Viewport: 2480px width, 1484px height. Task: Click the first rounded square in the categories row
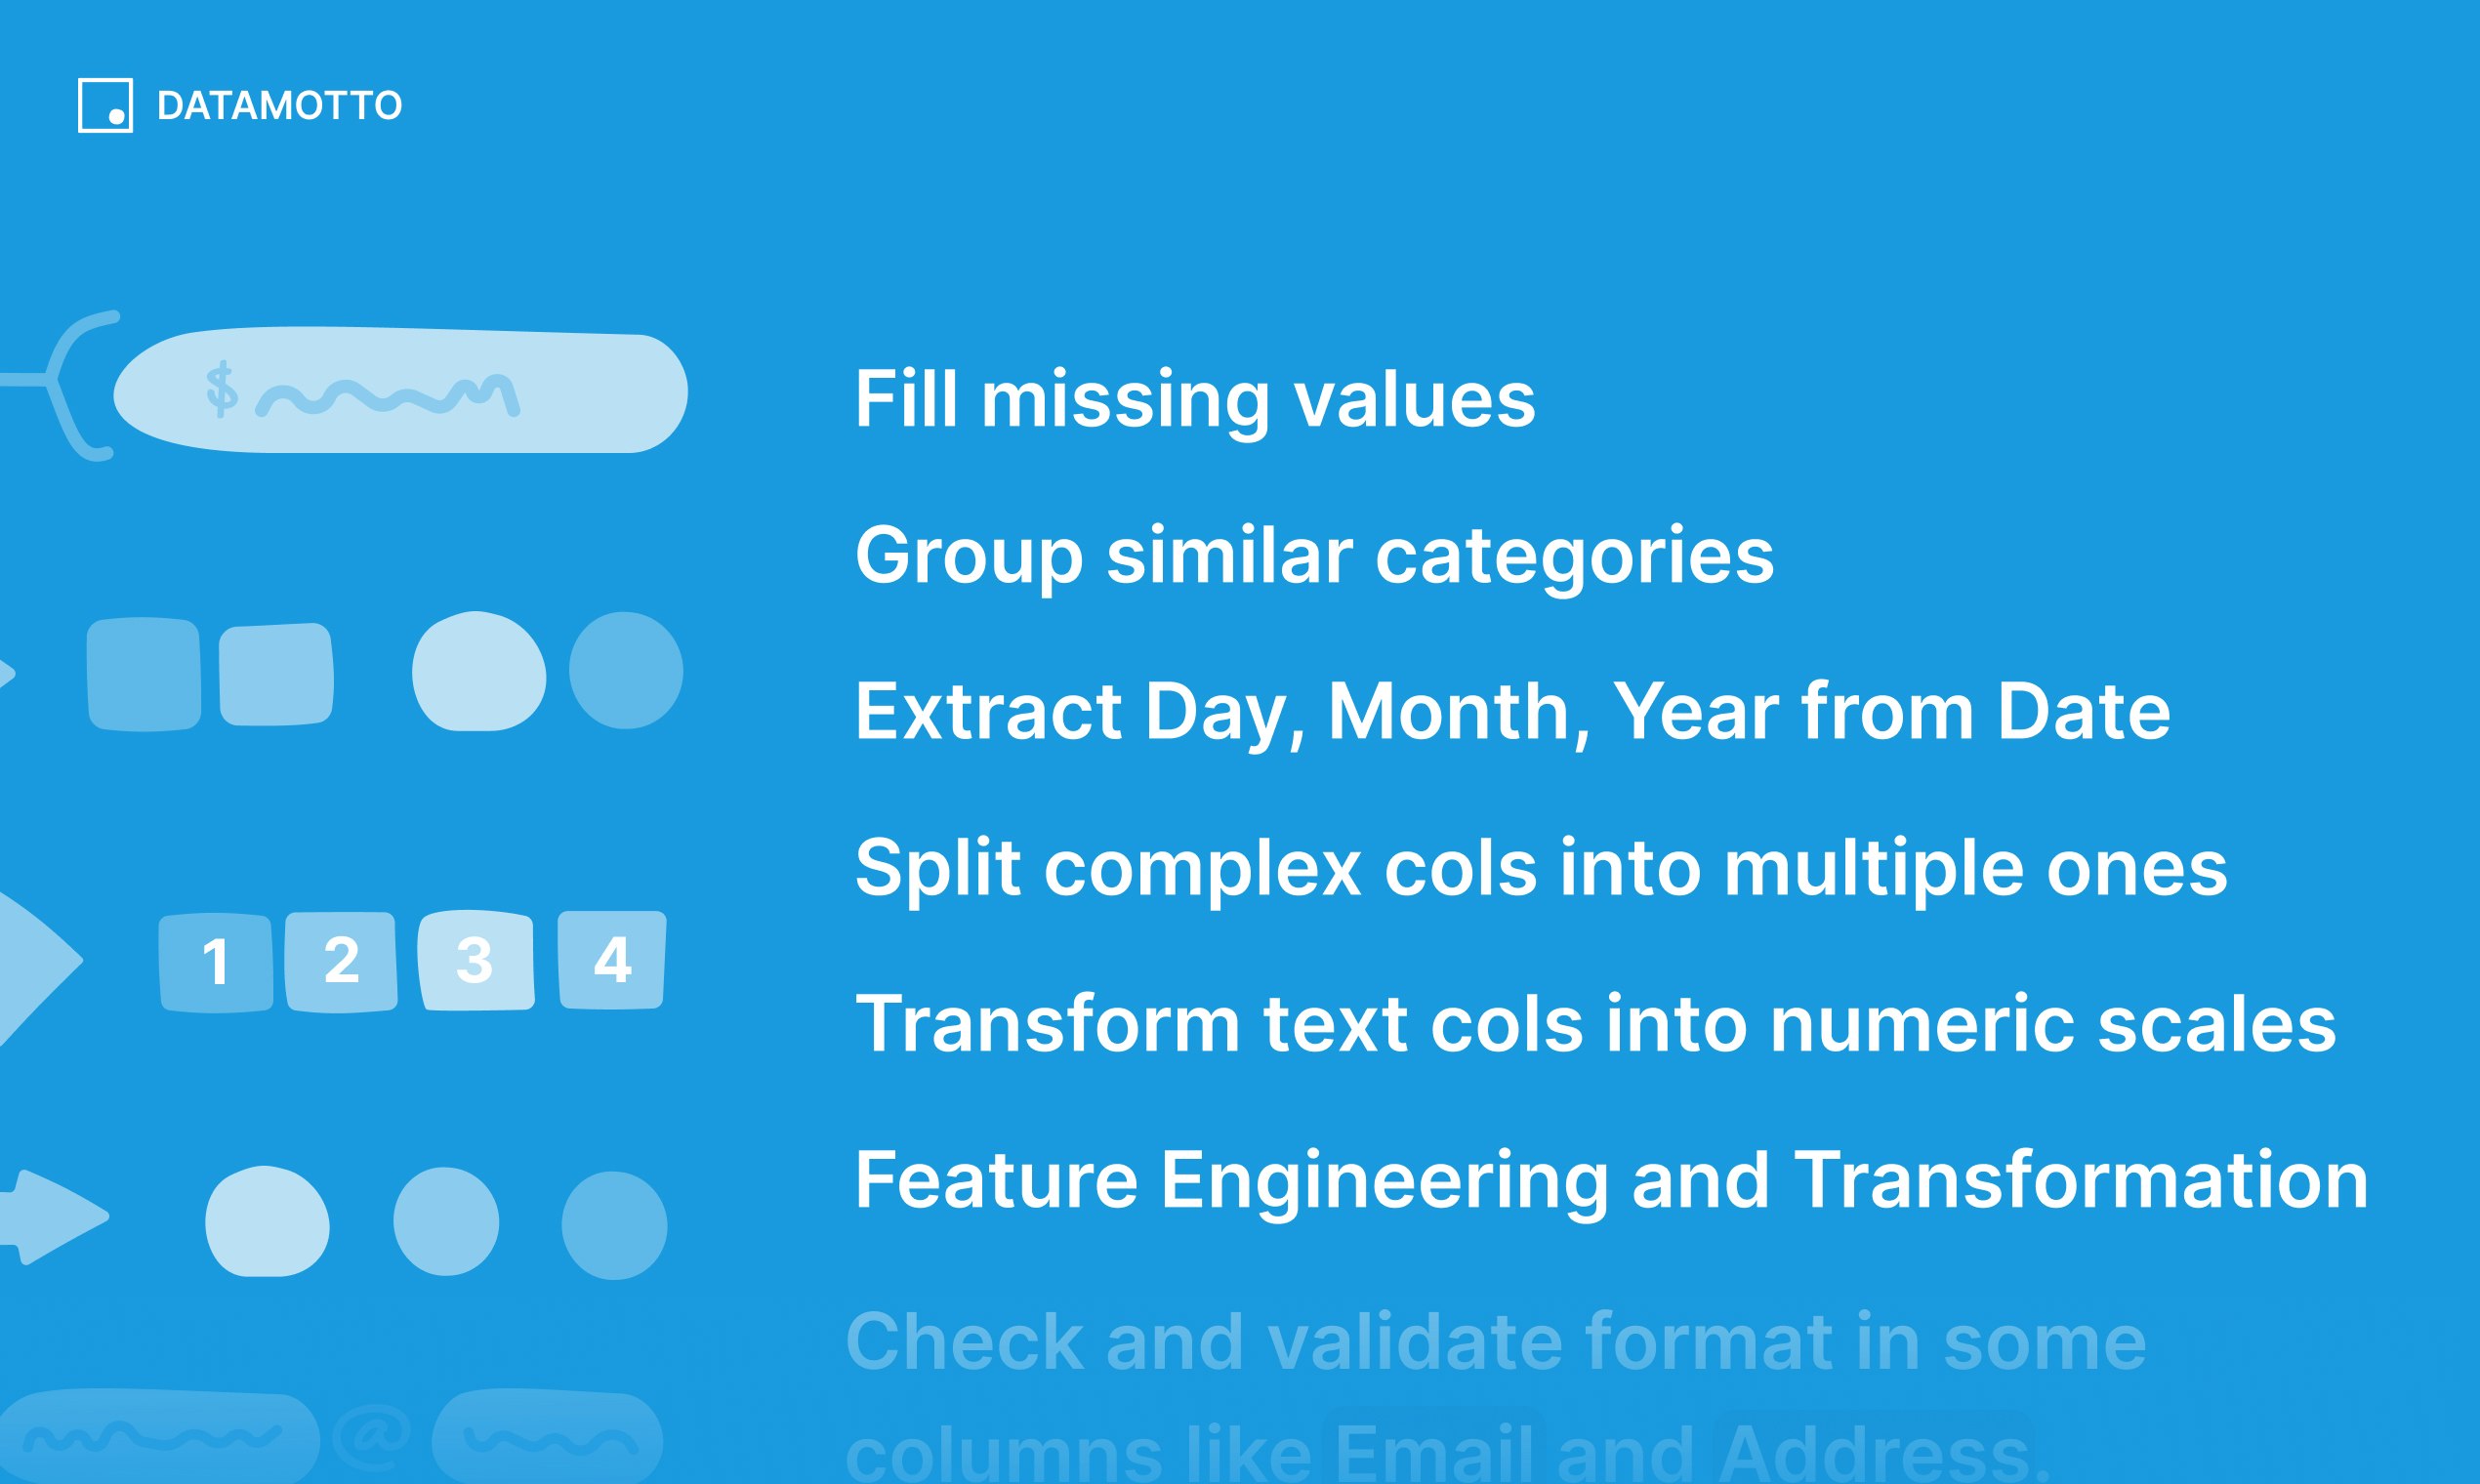144,674
